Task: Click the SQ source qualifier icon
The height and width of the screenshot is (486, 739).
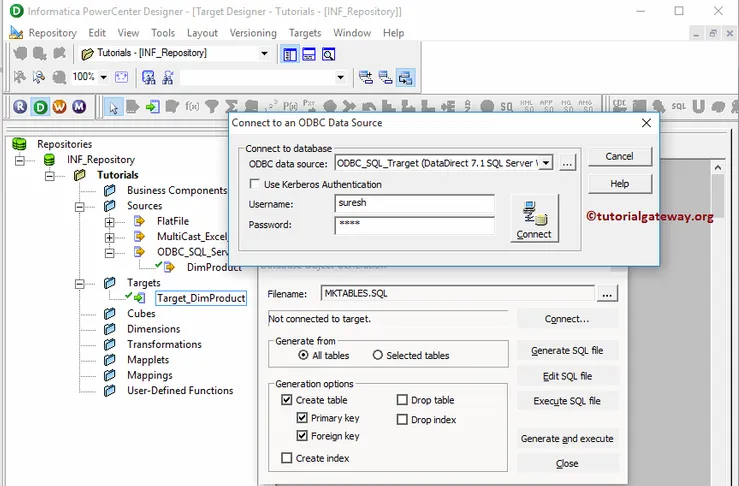Action: point(507,107)
